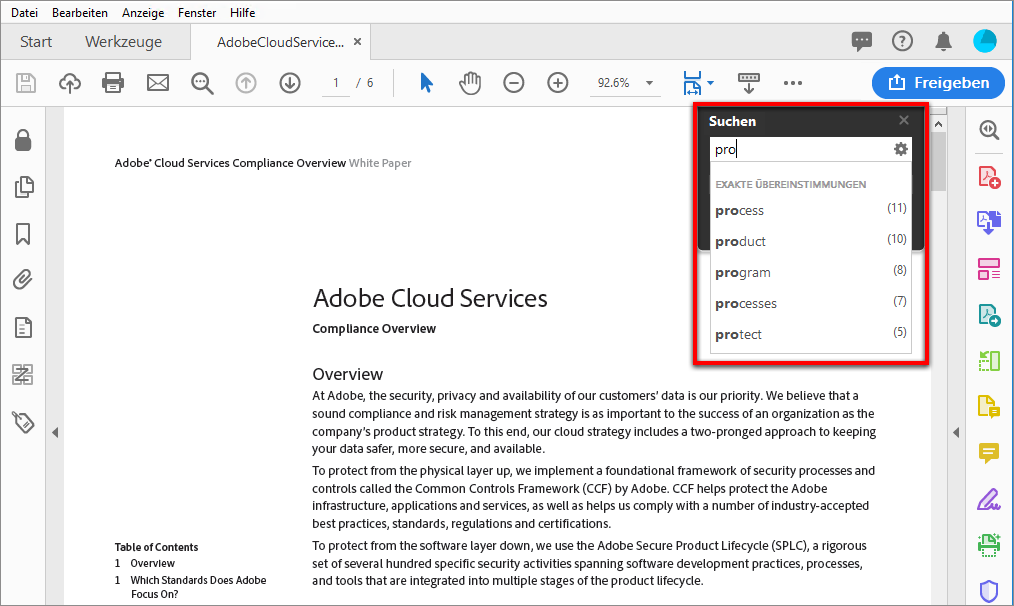Screen dimensions: 1014x606
Task: Click the scrolling mode toolbar icon
Action: [749, 83]
